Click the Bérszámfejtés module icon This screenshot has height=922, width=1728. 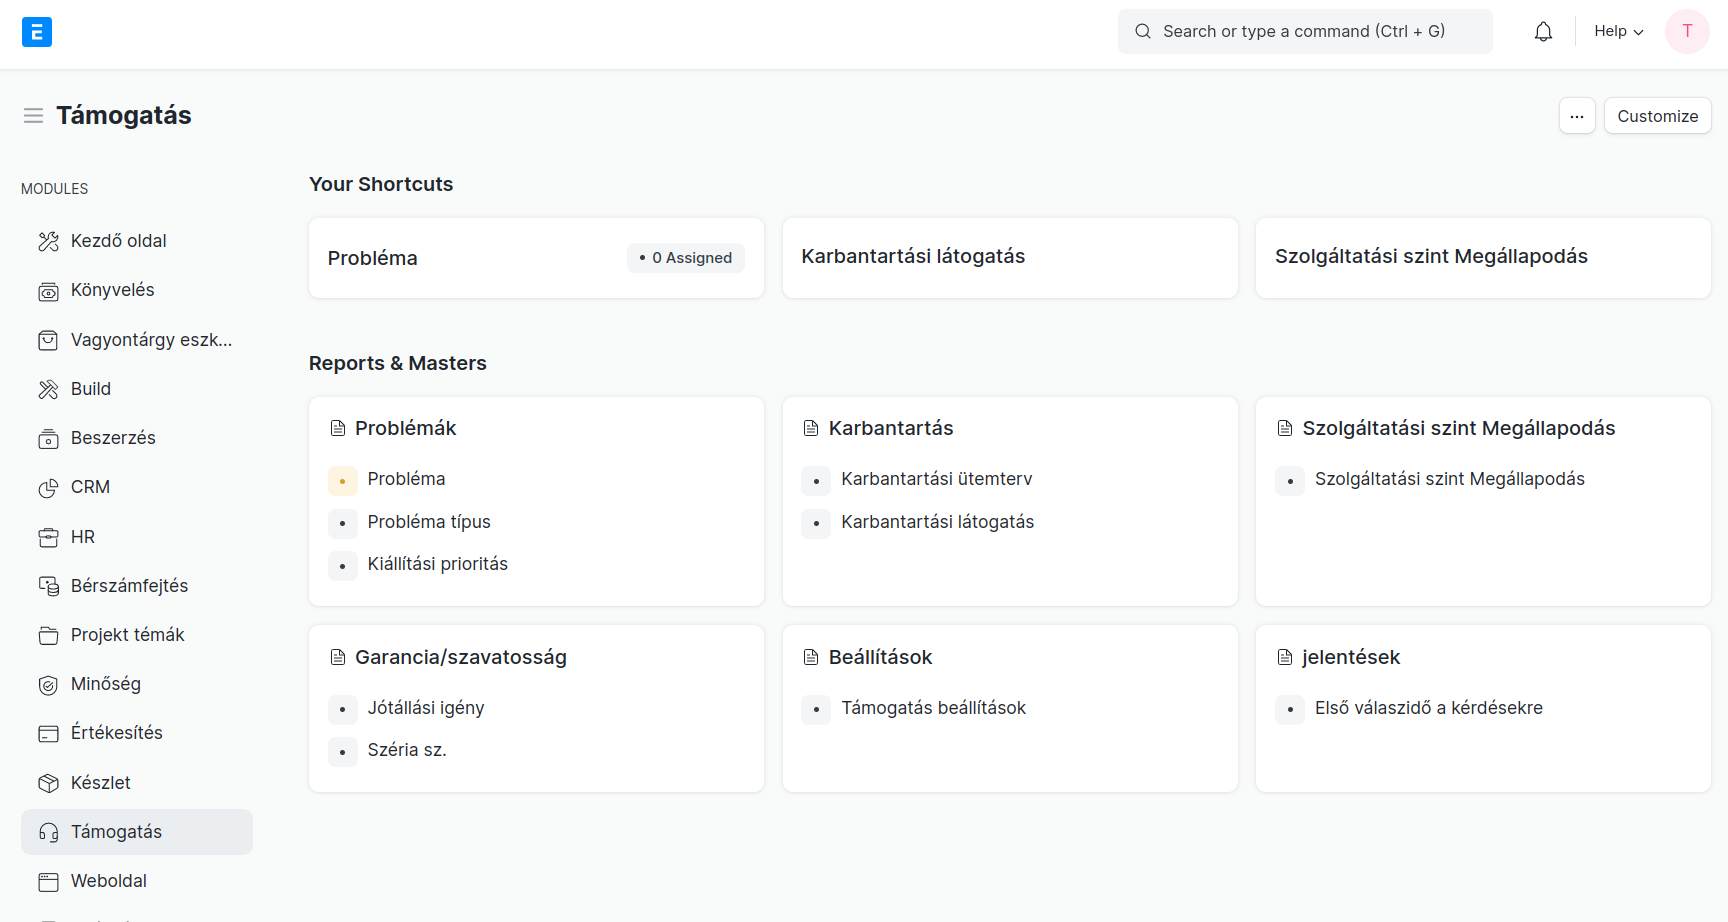(48, 586)
